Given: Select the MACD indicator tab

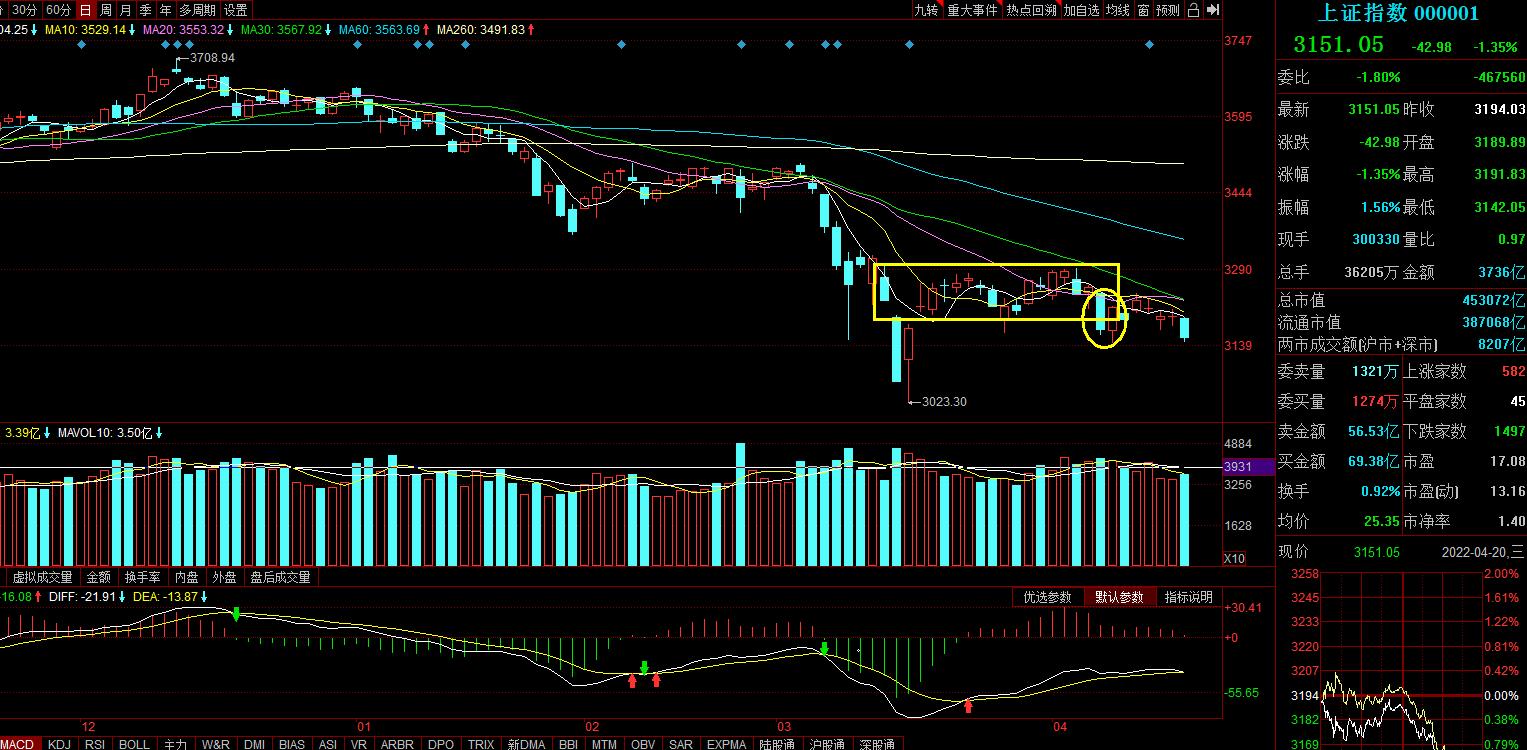Looking at the screenshot, I should click(x=18, y=744).
